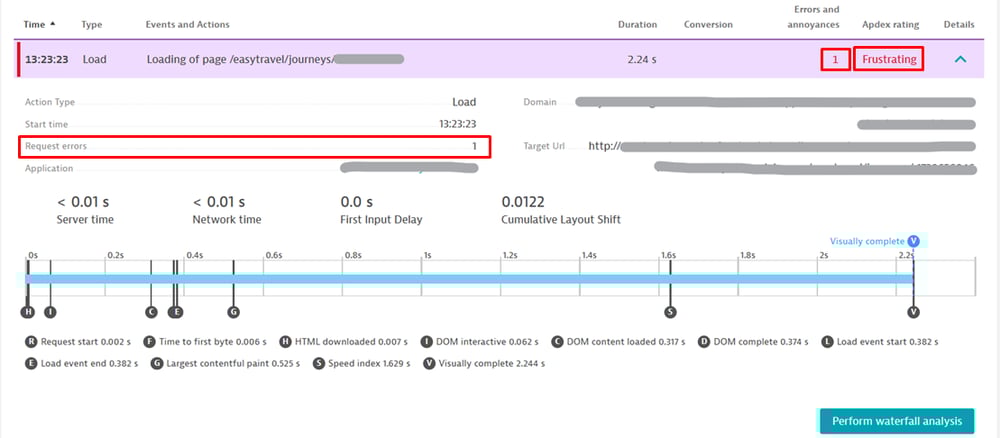Click the blue Visually complete V badge

click(x=913, y=241)
